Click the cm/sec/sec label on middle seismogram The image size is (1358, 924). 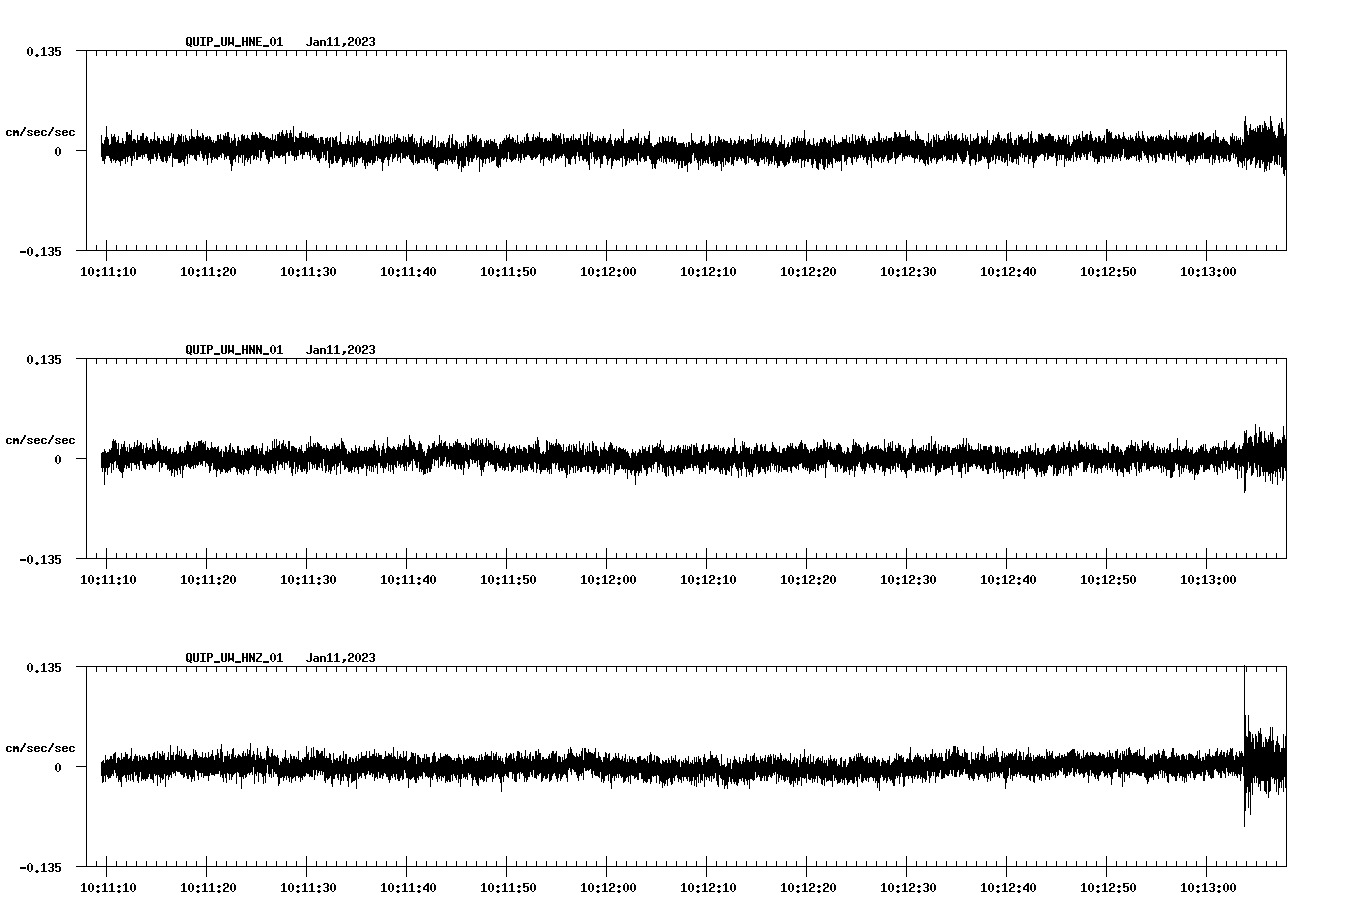tap(41, 439)
